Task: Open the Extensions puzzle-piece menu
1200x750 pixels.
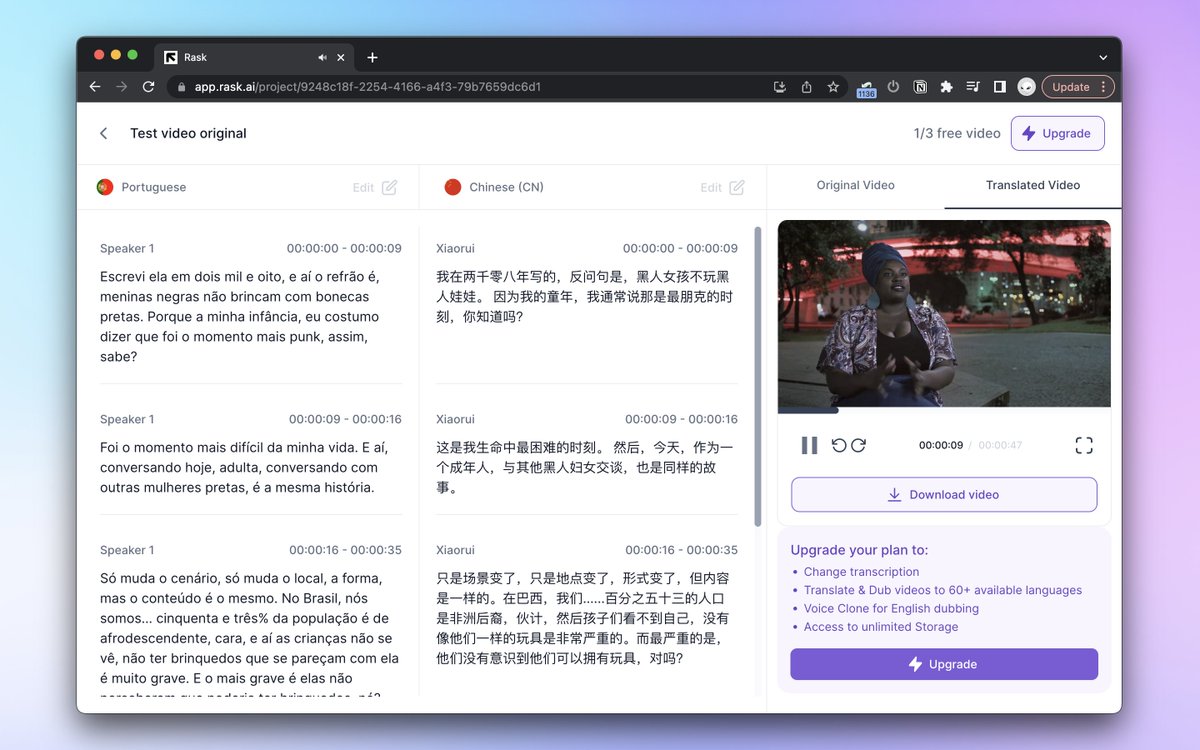Action: (946, 87)
